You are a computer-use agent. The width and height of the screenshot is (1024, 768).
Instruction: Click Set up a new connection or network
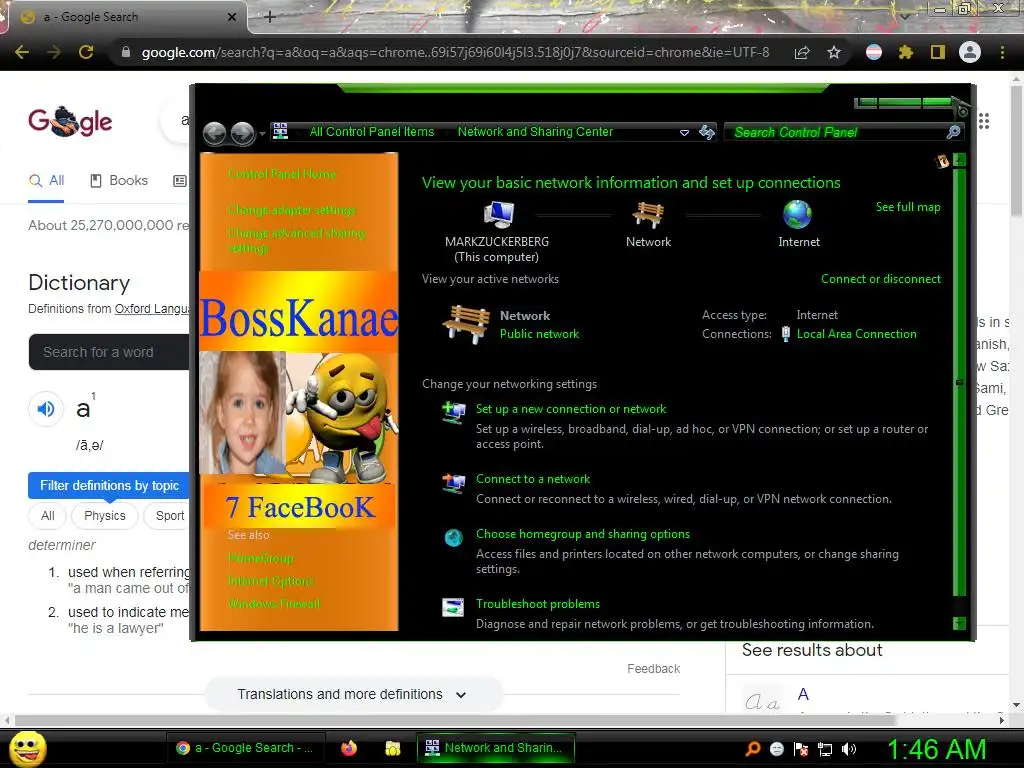coord(571,409)
